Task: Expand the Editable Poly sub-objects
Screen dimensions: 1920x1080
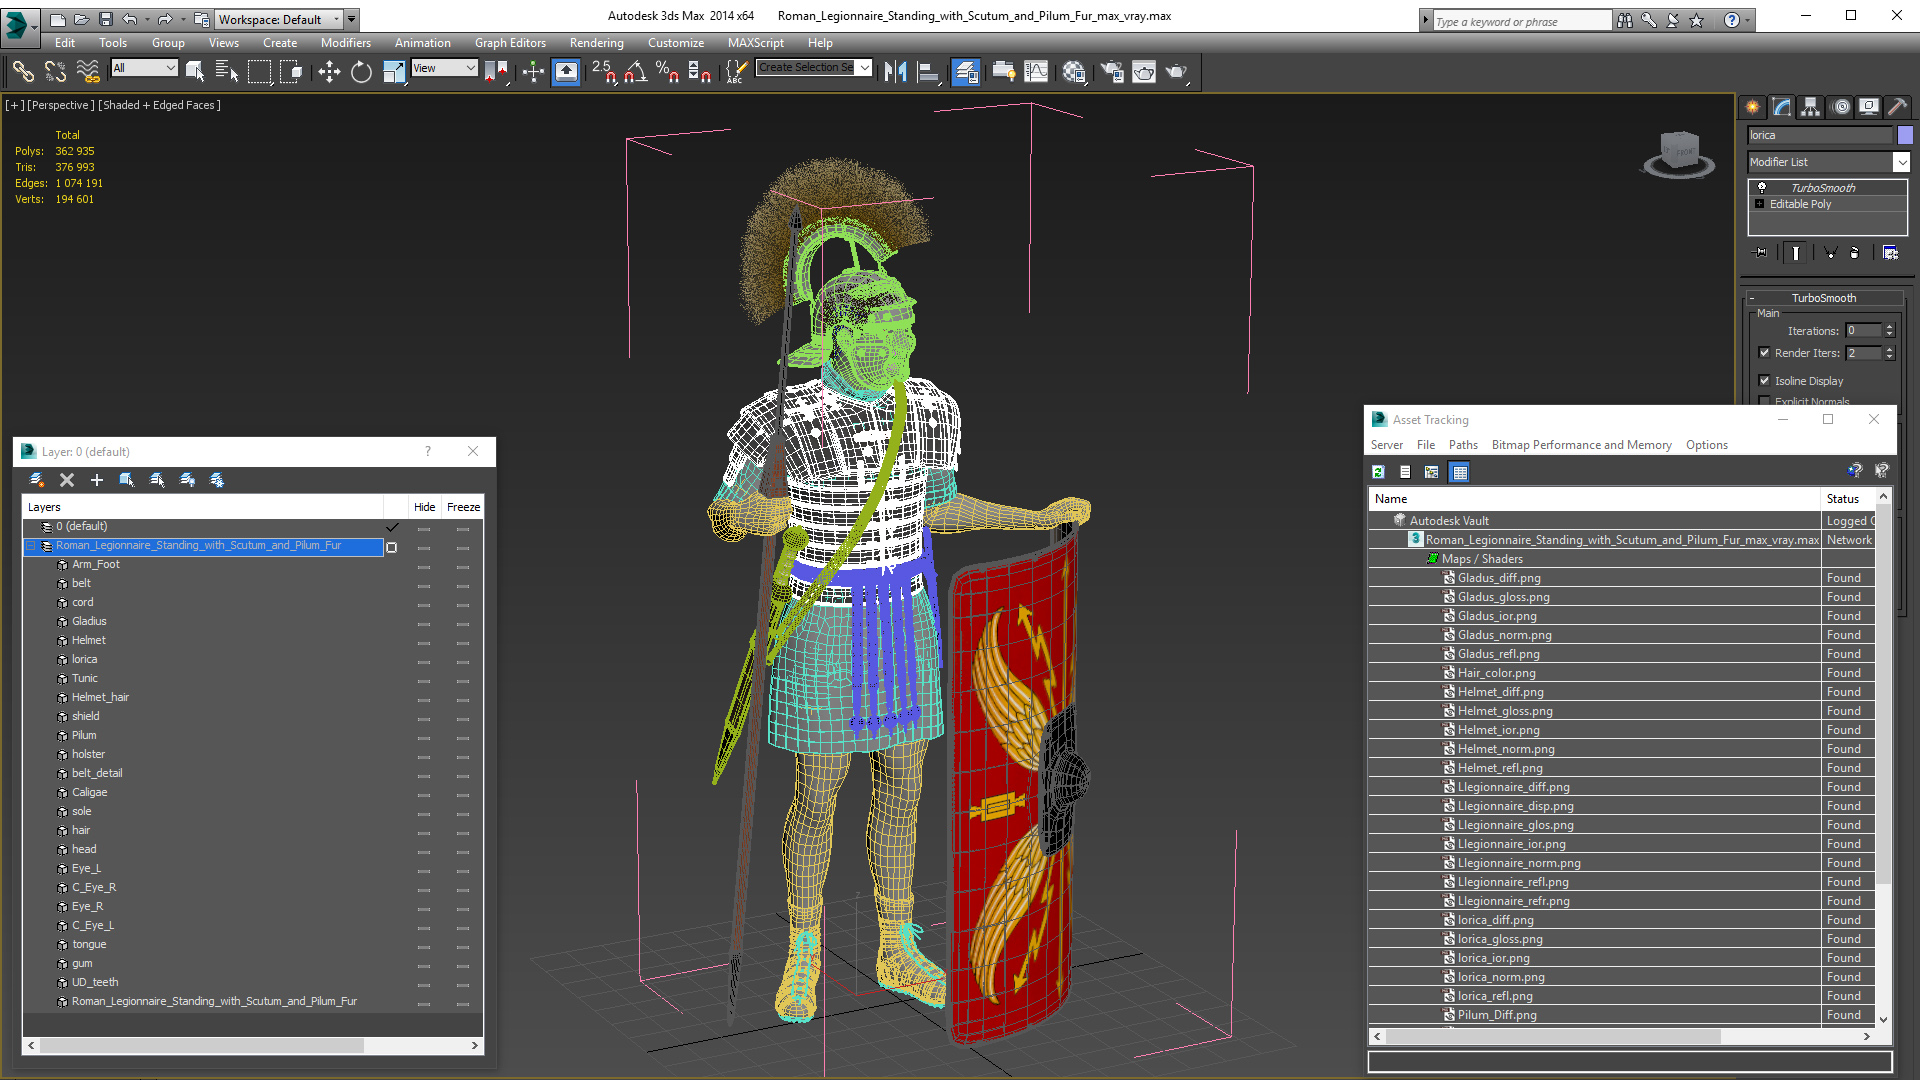Action: pyautogui.click(x=1760, y=204)
